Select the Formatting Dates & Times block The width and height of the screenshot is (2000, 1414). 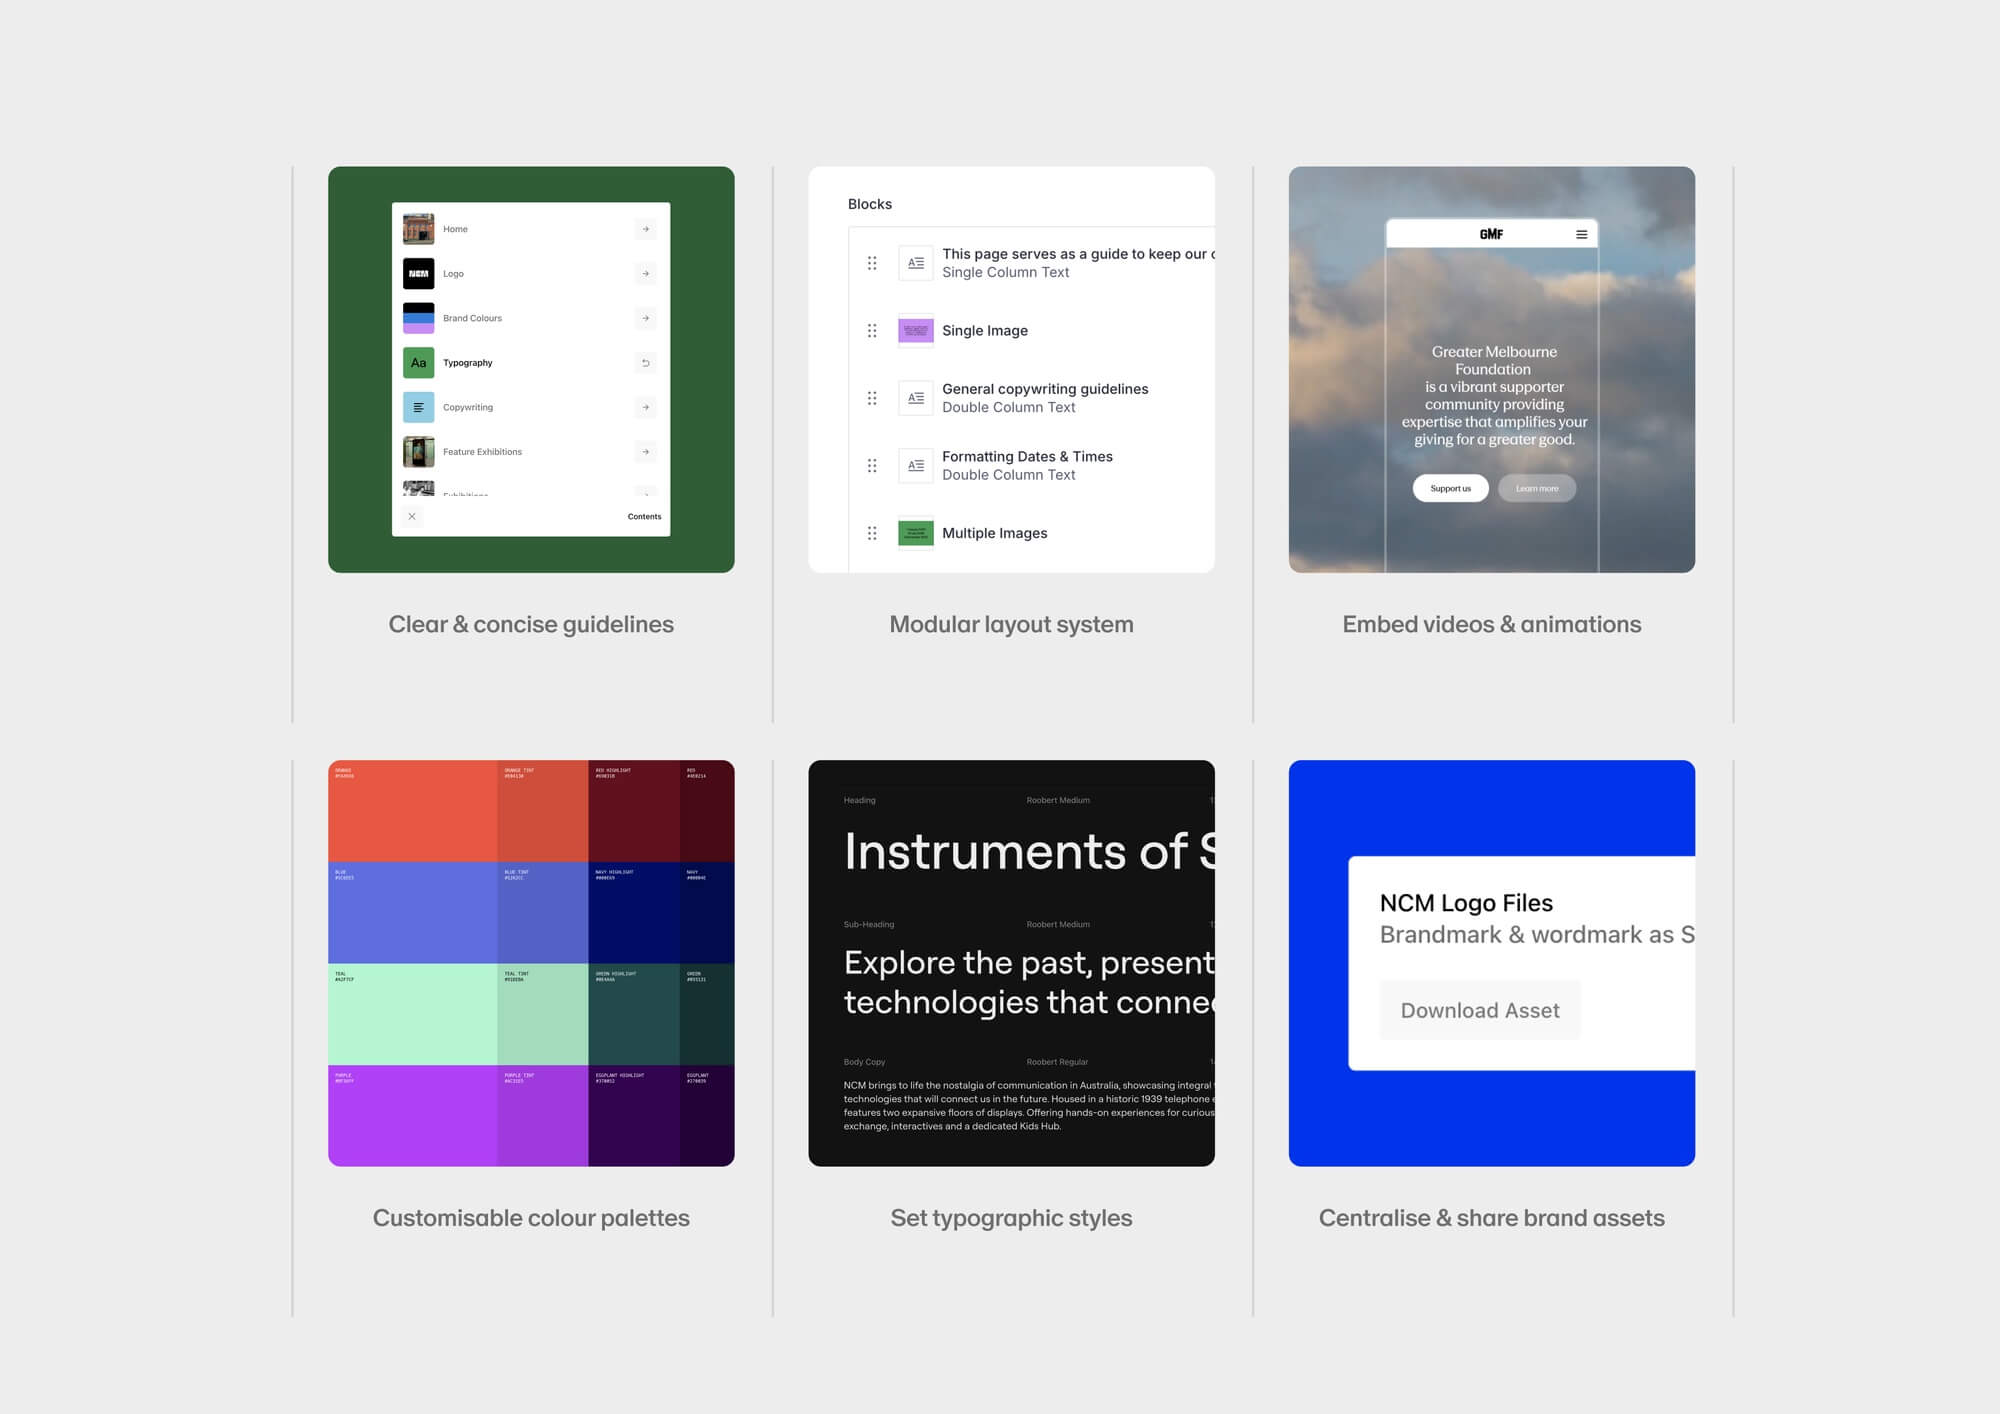1032,465
